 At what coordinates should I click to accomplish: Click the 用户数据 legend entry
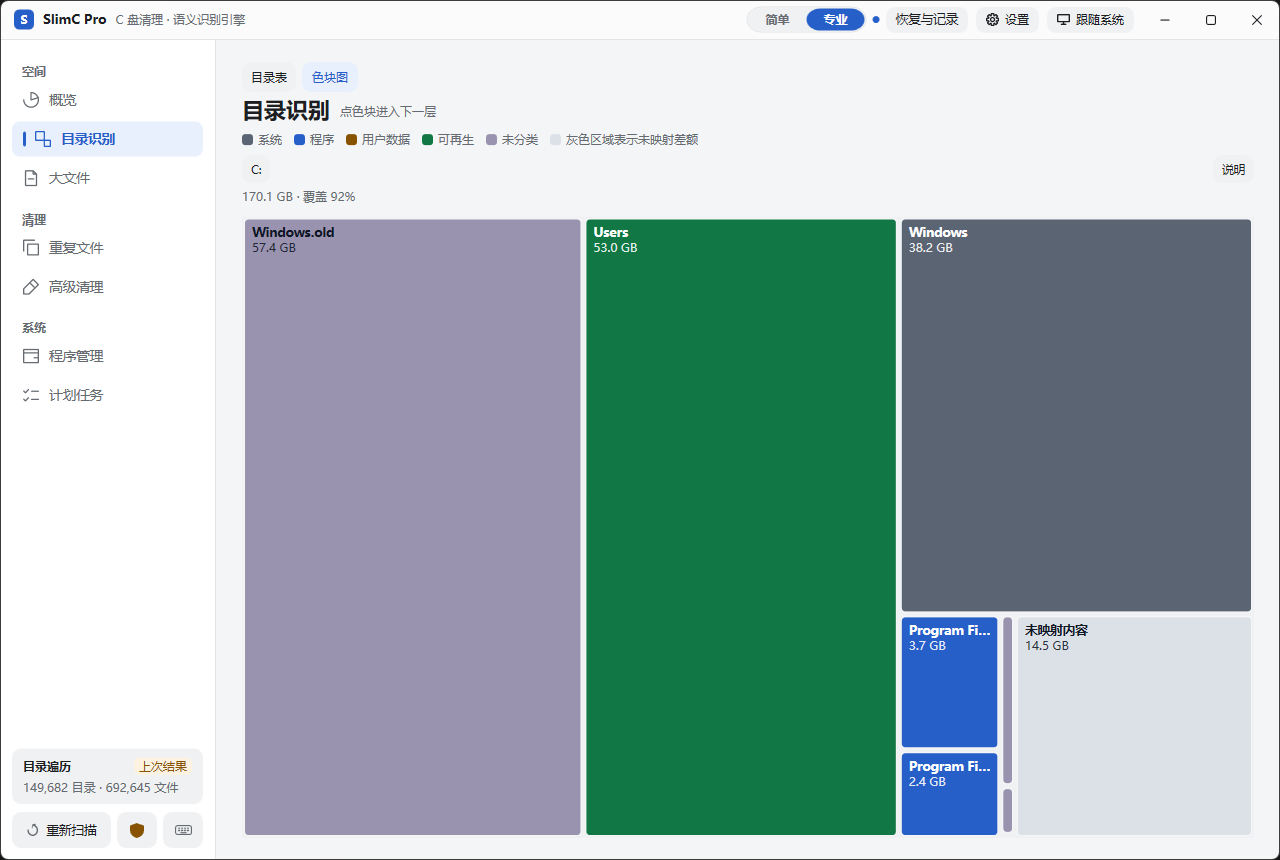(378, 140)
